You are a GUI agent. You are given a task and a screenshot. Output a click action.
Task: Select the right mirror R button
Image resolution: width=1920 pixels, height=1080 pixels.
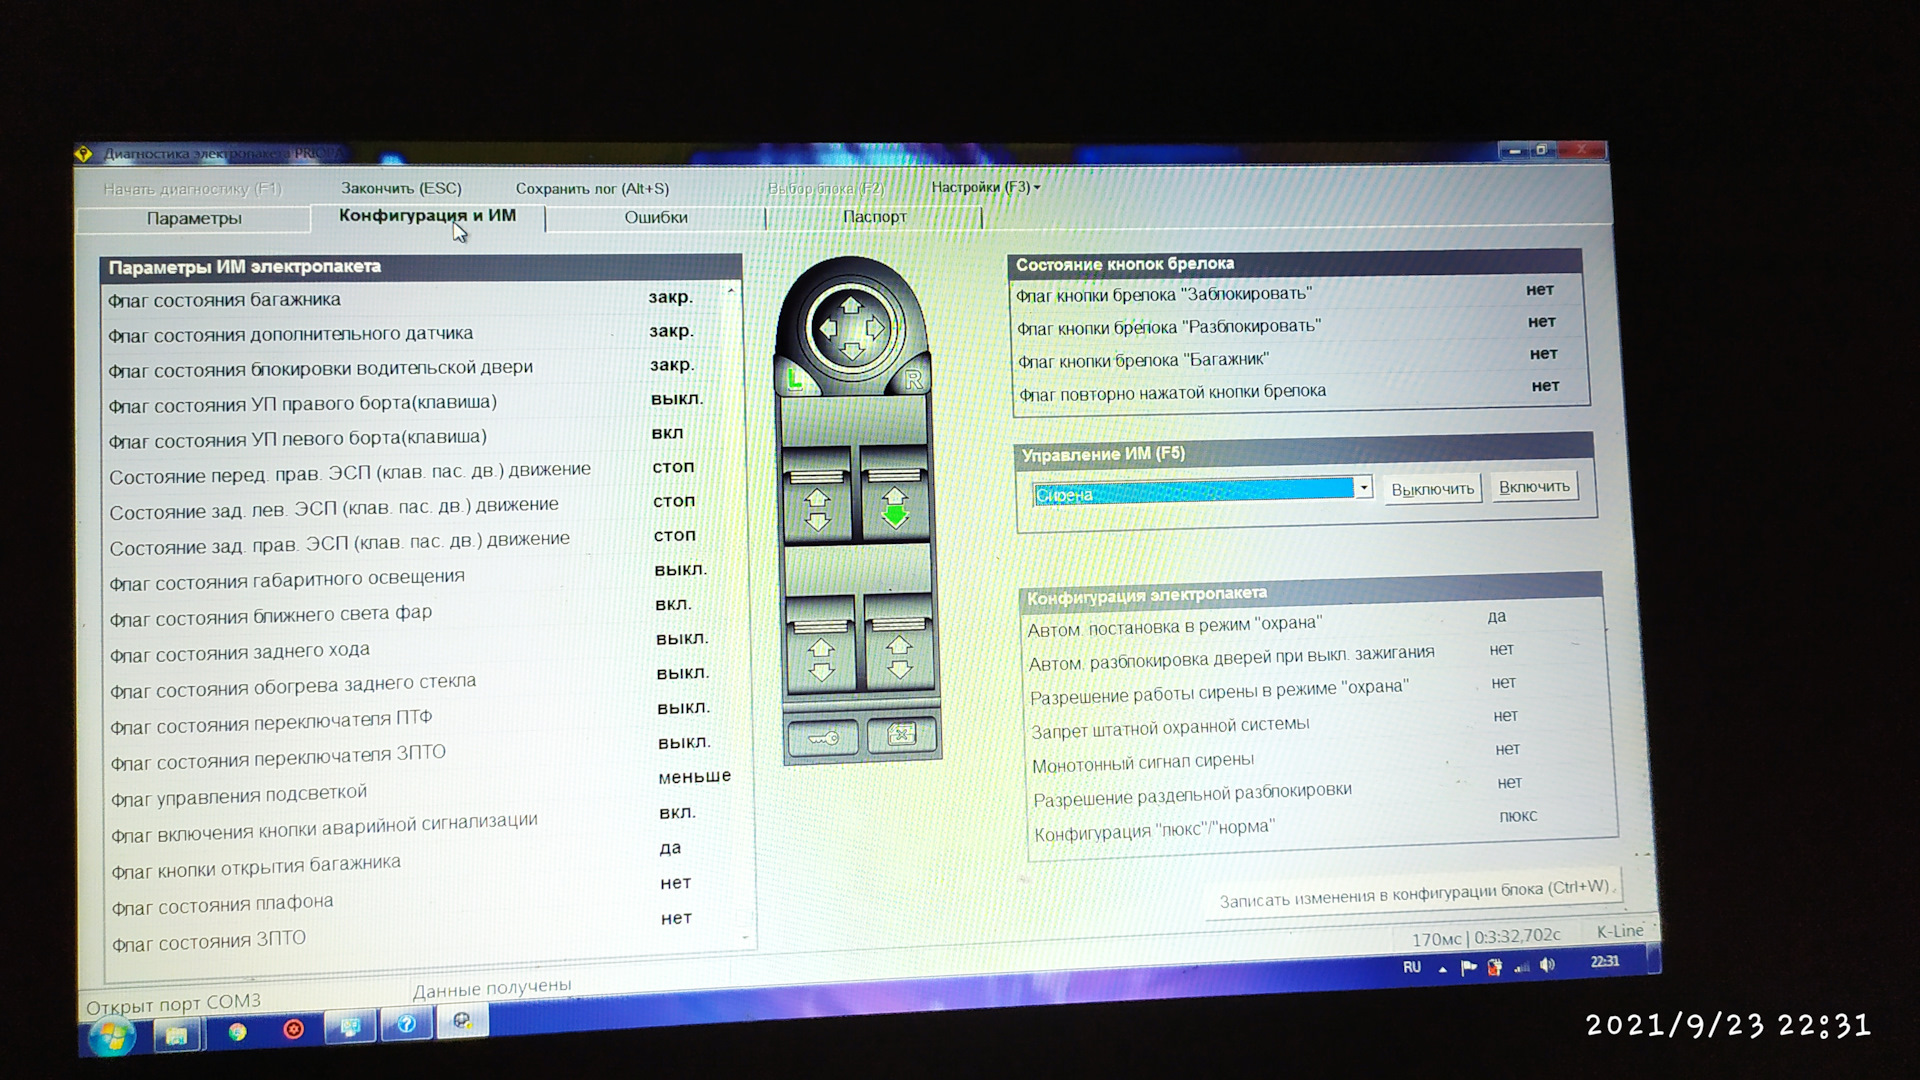coord(912,380)
